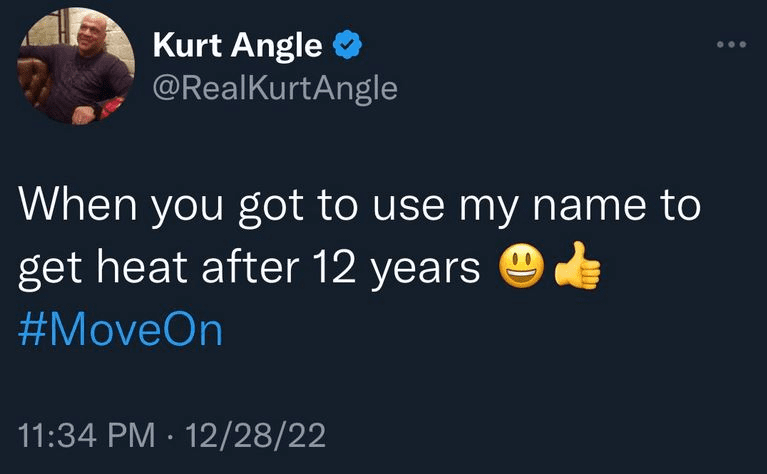The width and height of the screenshot is (767, 474).
Task: Click the thumbs-up emoji
Action: coord(577,270)
